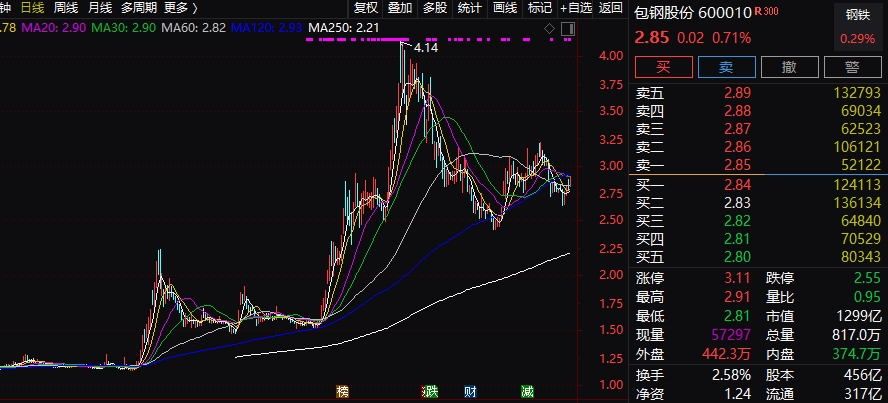Click the 叠加 overlay tool
Viewport: 888px width, 403px height.
click(x=400, y=8)
